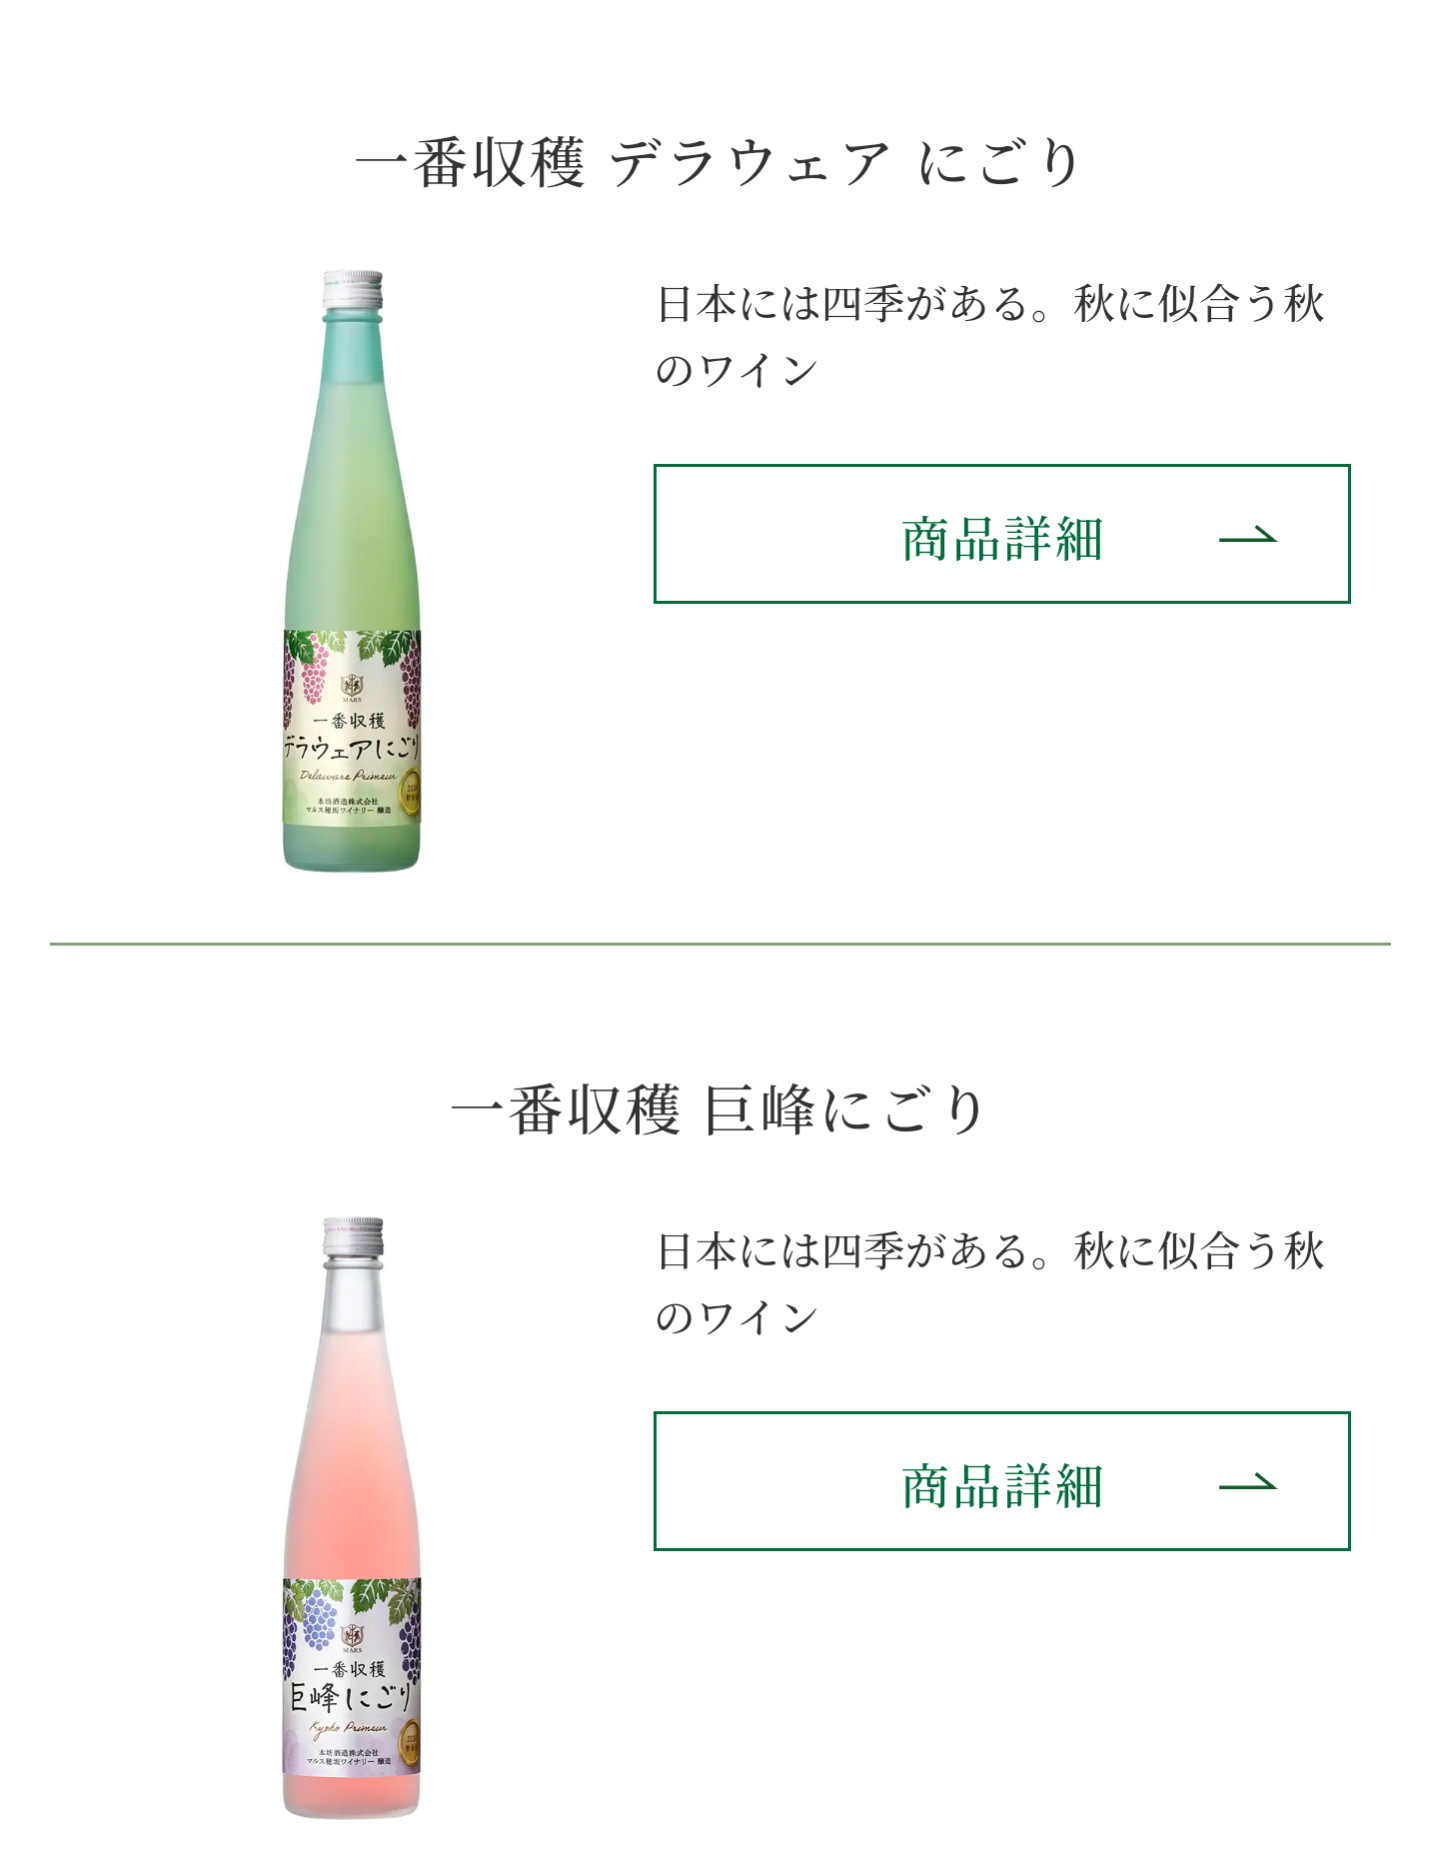Click the 一番収穫 巨峰にごり heading
The image size is (1439, 1876).
point(719,1110)
